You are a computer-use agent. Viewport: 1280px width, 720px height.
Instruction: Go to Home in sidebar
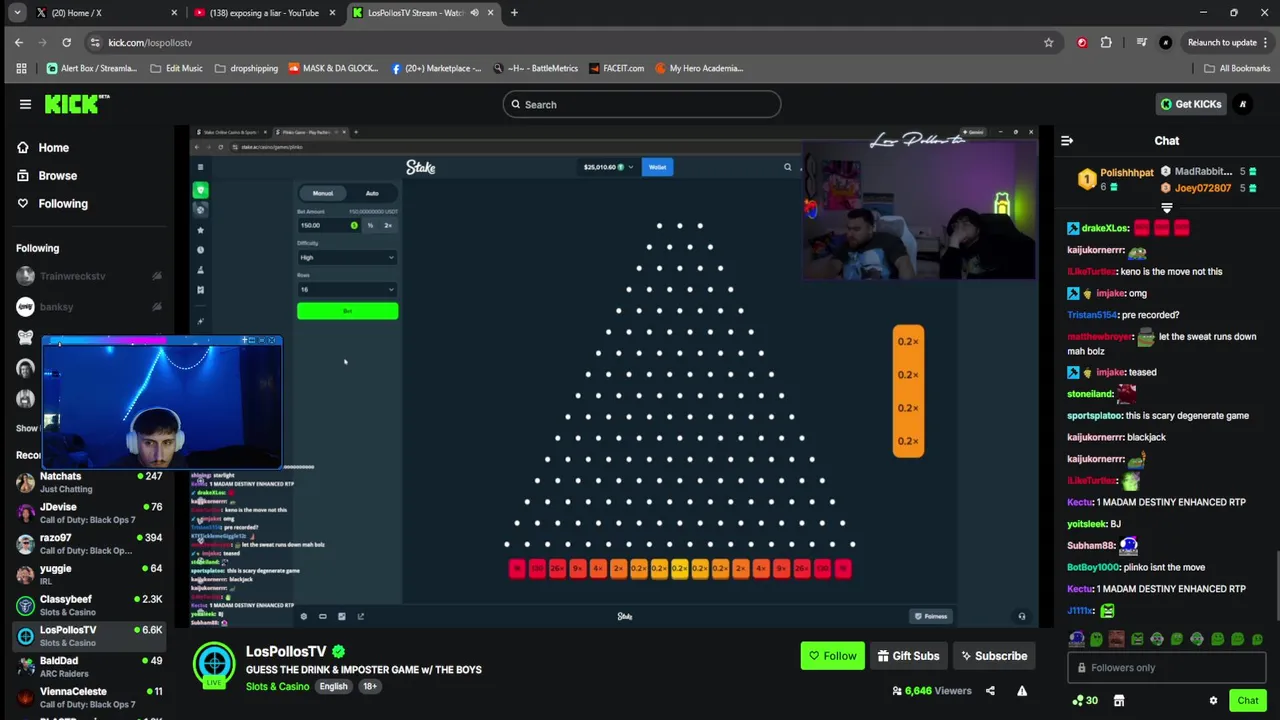[53, 148]
